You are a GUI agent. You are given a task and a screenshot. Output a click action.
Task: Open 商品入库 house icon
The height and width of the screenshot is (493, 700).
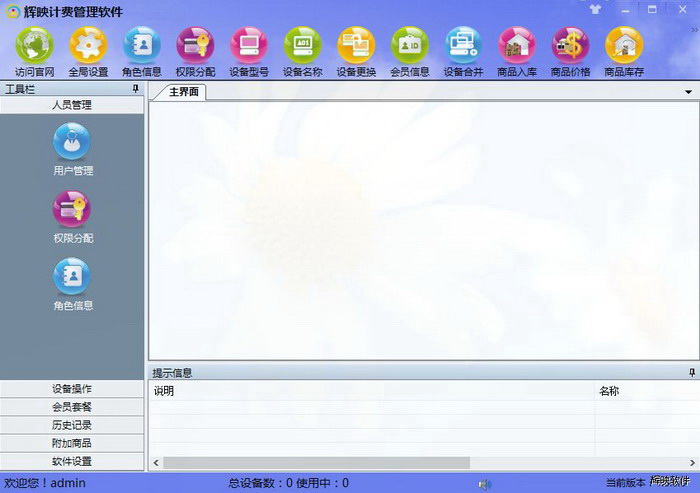coord(517,46)
